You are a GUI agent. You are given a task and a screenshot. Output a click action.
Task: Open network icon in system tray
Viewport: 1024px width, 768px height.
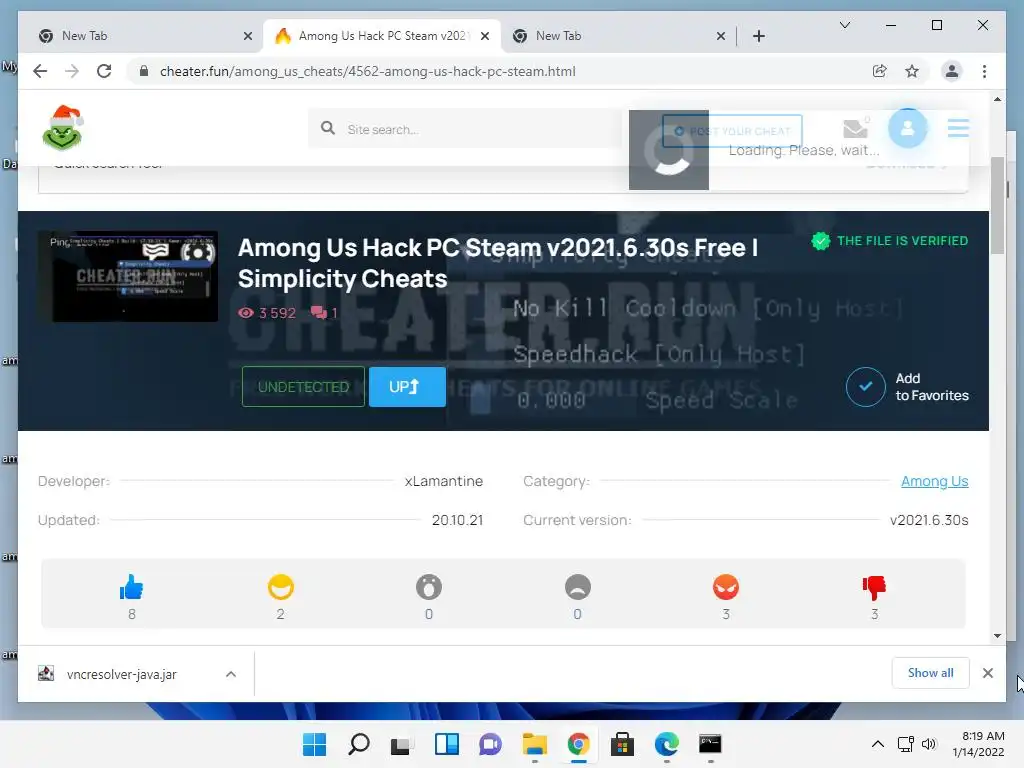click(x=905, y=744)
